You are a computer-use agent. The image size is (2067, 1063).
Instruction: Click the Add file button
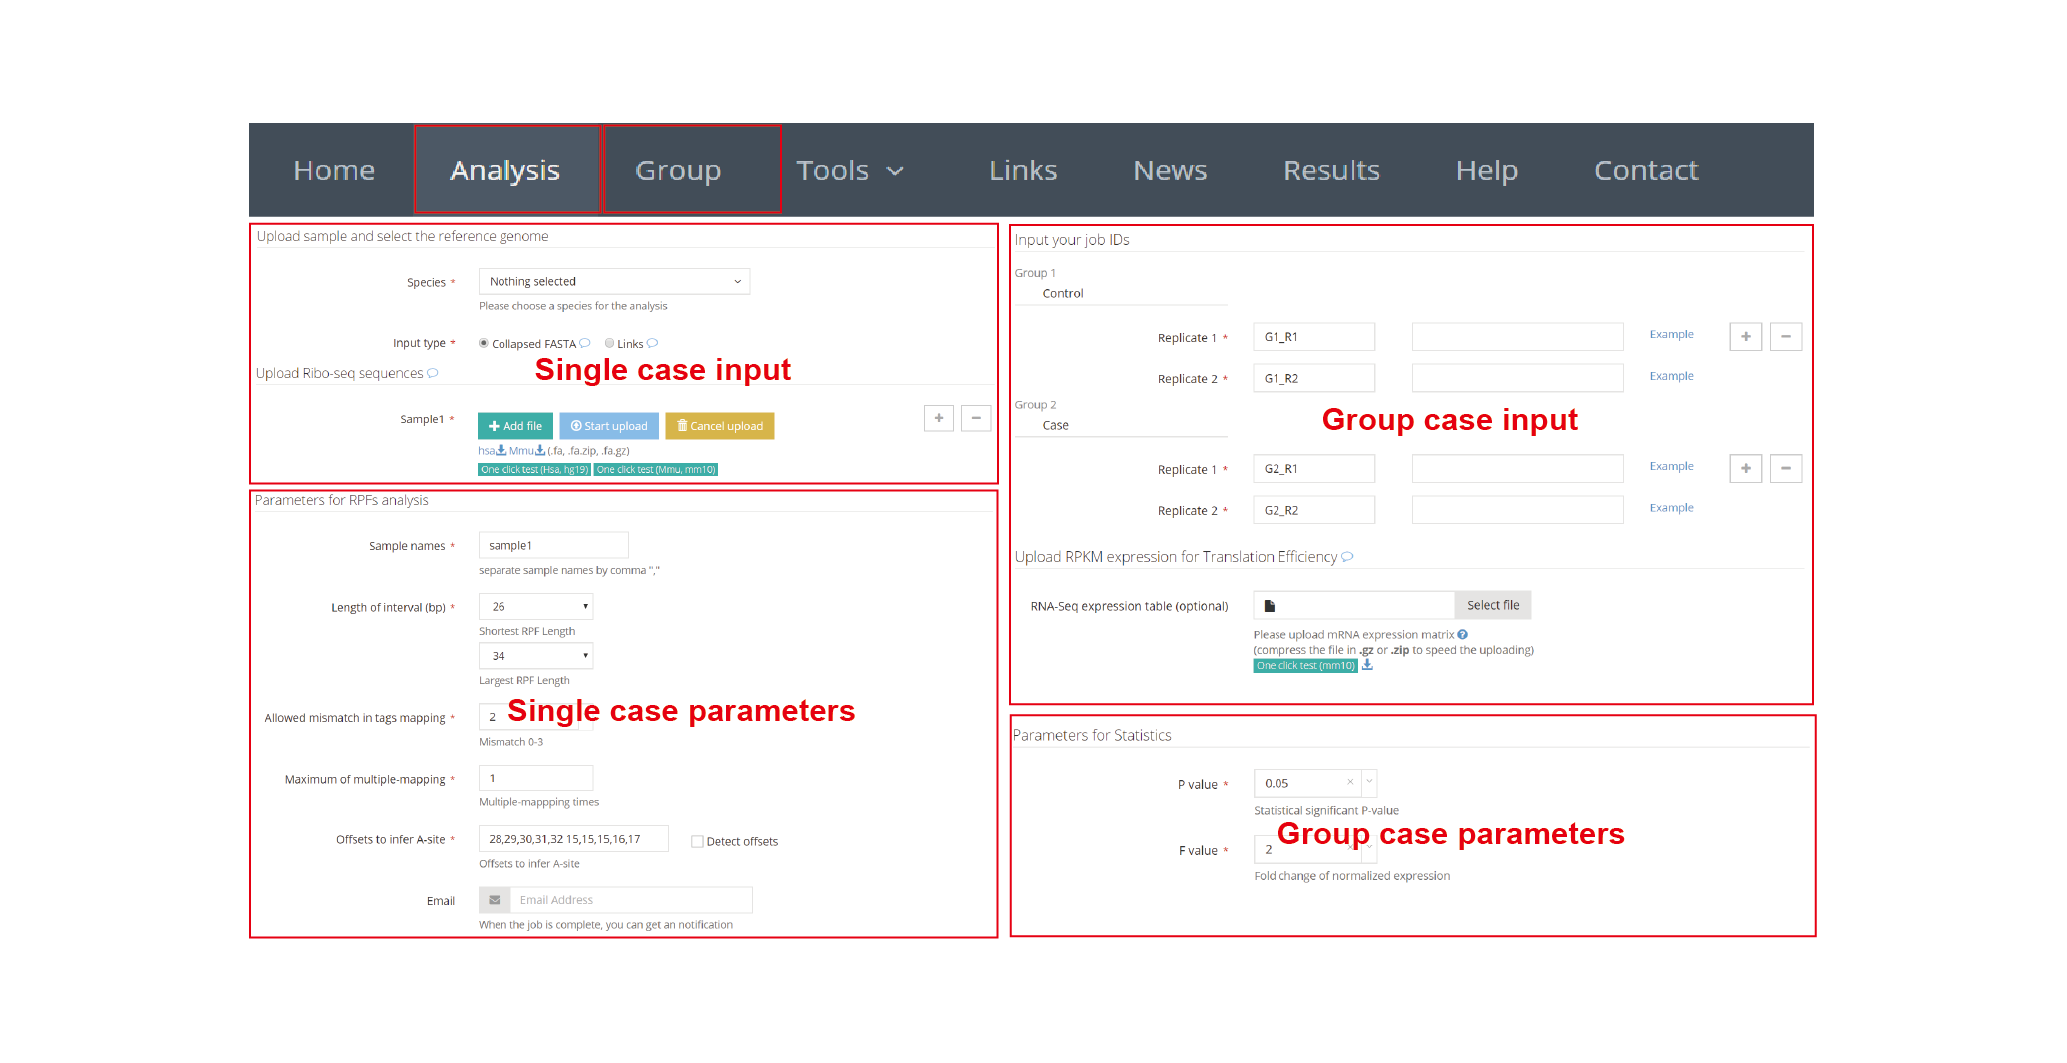[x=515, y=426]
